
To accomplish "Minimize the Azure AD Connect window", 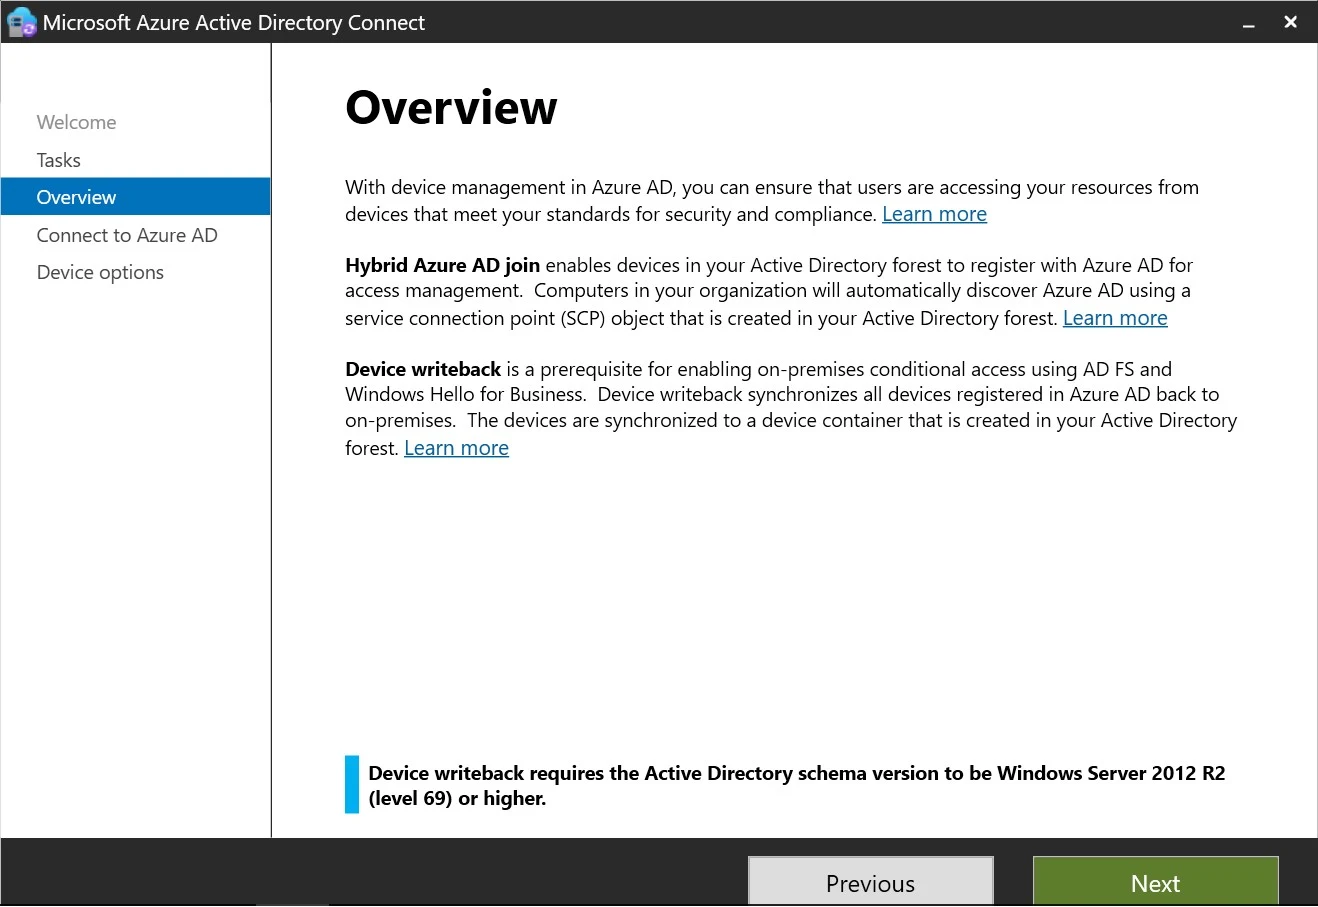I will 1248,23.
